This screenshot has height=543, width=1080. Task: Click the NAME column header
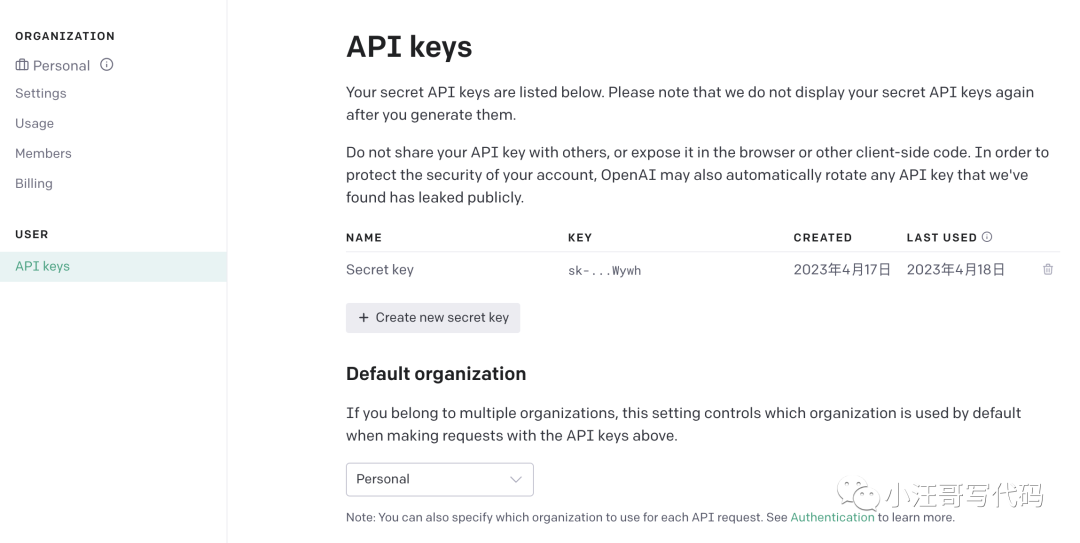364,238
